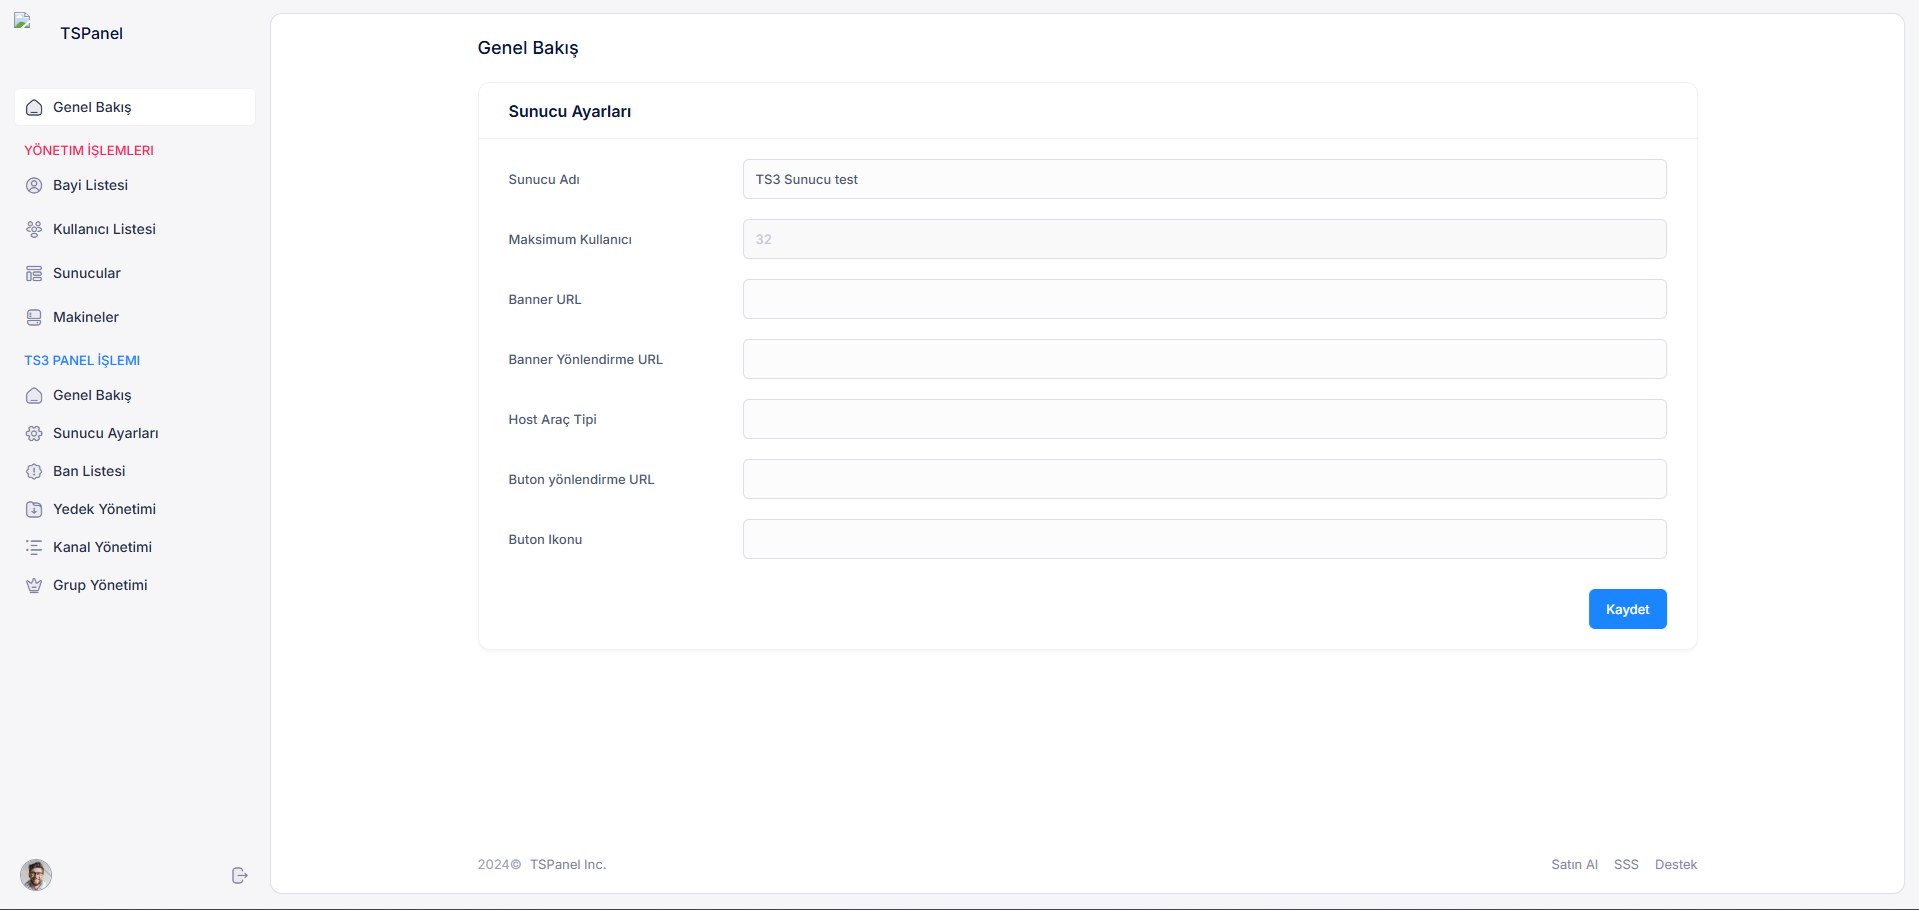Click the Yedek Yönetimi backup icon
The width and height of the screenshot is (1919, 910).
[x=34, y=509]
